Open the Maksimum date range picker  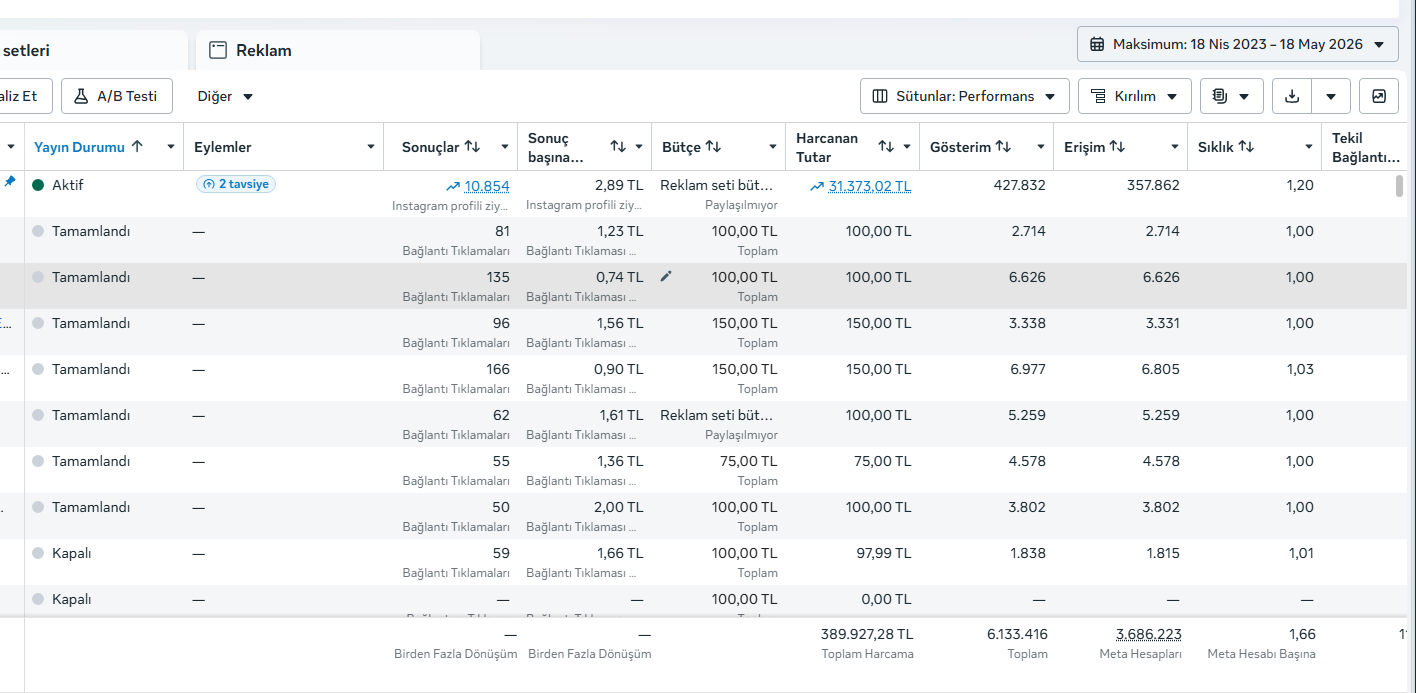tap(1237, 44)
